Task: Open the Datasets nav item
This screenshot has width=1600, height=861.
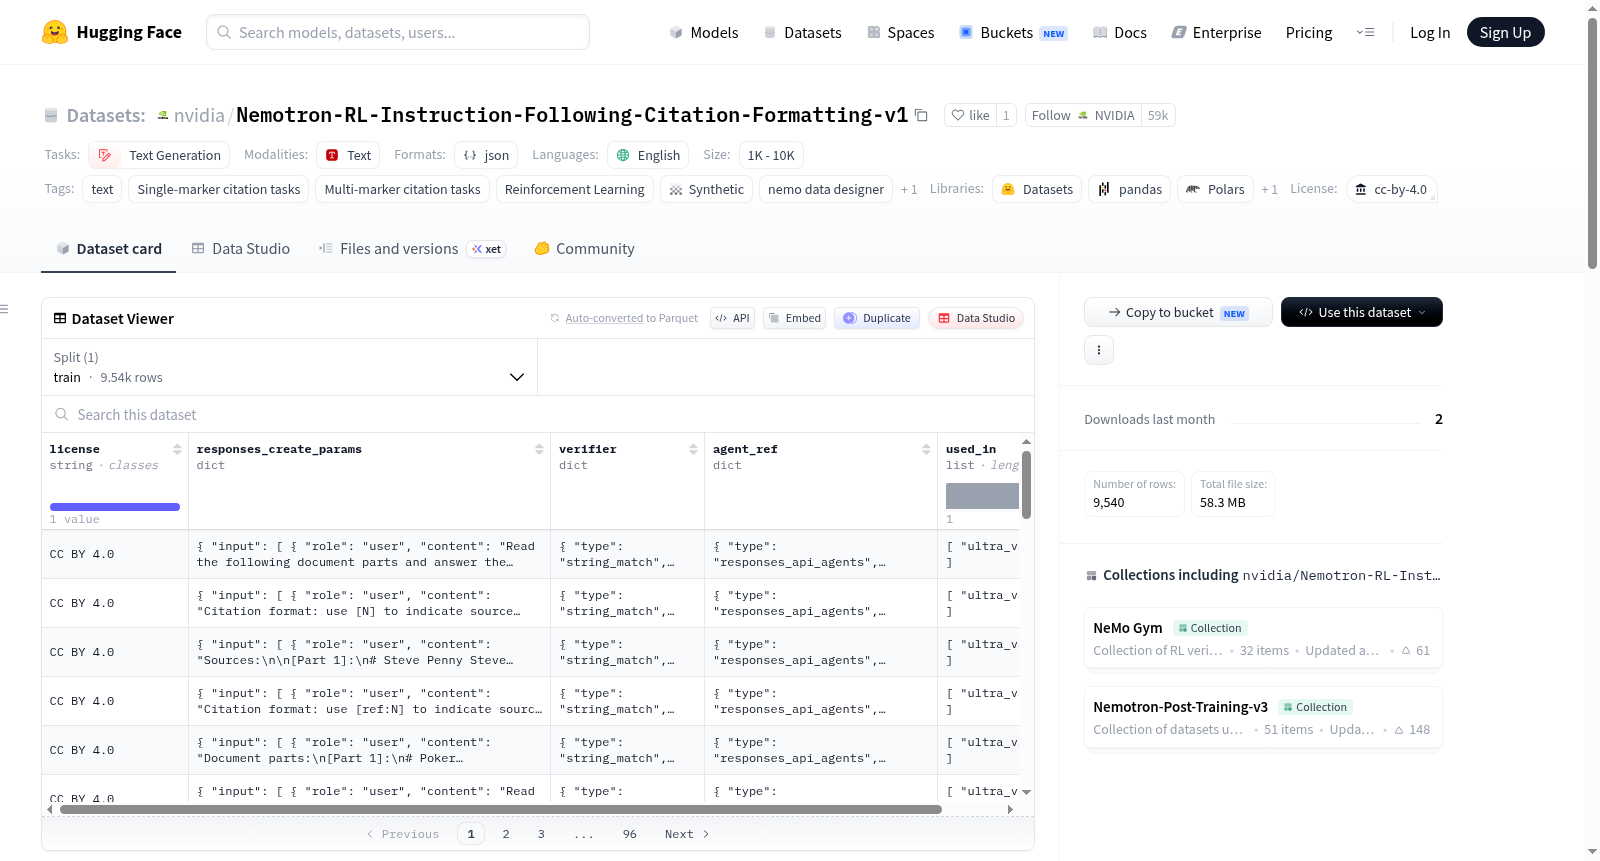Action: point(802,32)
